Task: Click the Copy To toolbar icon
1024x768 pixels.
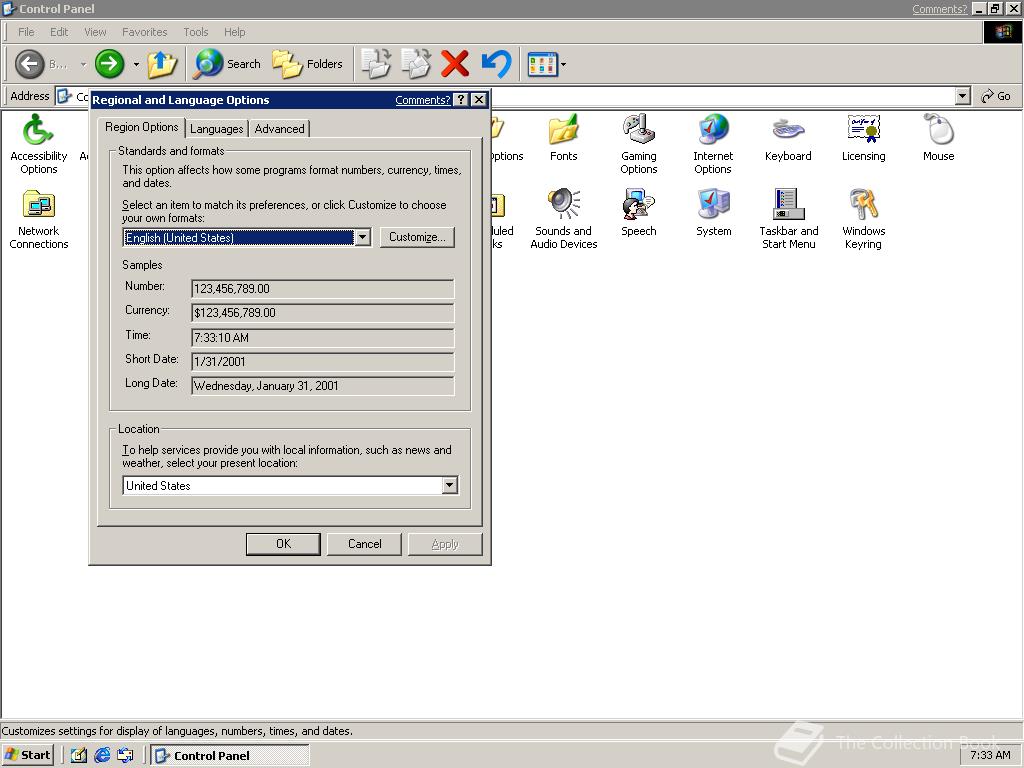Action: coord(416,64)
